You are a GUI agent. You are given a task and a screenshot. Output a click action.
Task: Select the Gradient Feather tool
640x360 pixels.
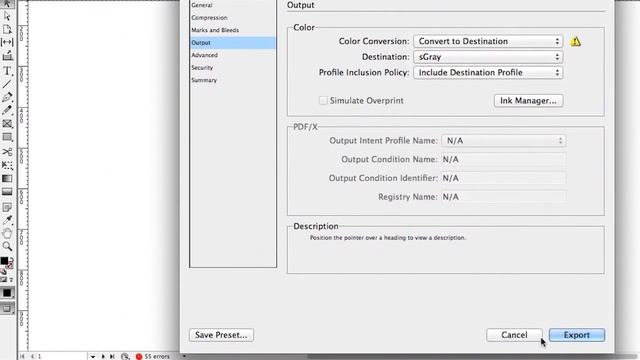pyautogui.click(x=7, y=192)
